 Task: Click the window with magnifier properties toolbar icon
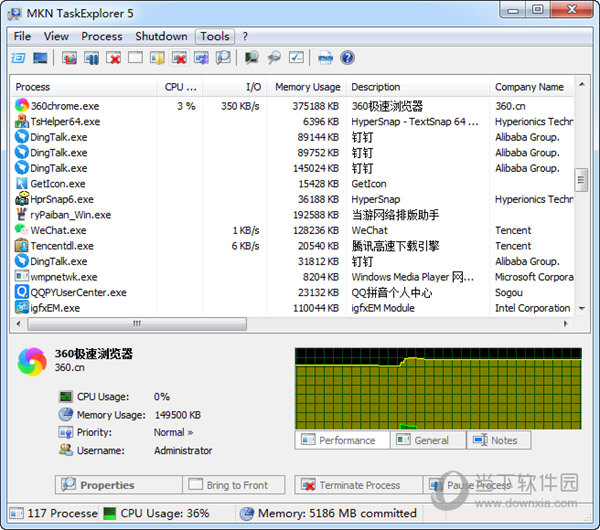point(223,58)
